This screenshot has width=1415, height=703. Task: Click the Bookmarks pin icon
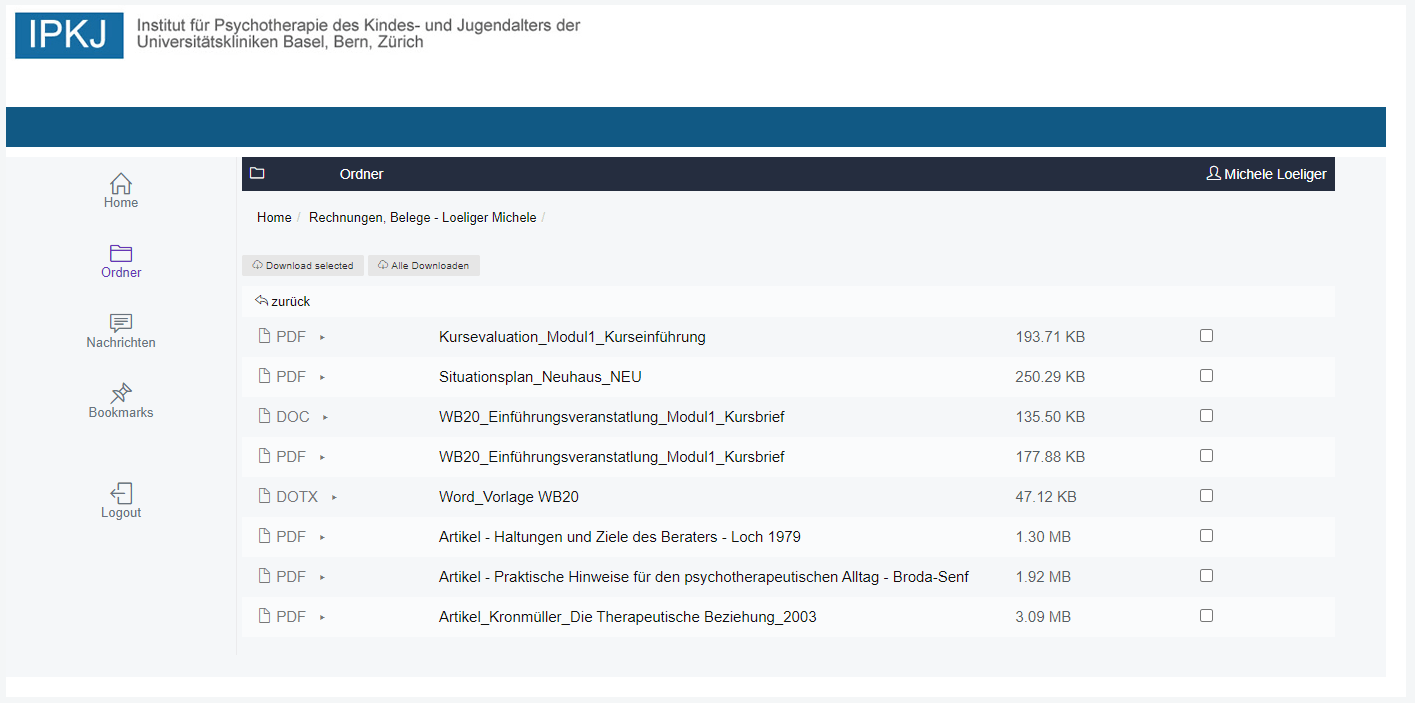(x=121, y=393)
